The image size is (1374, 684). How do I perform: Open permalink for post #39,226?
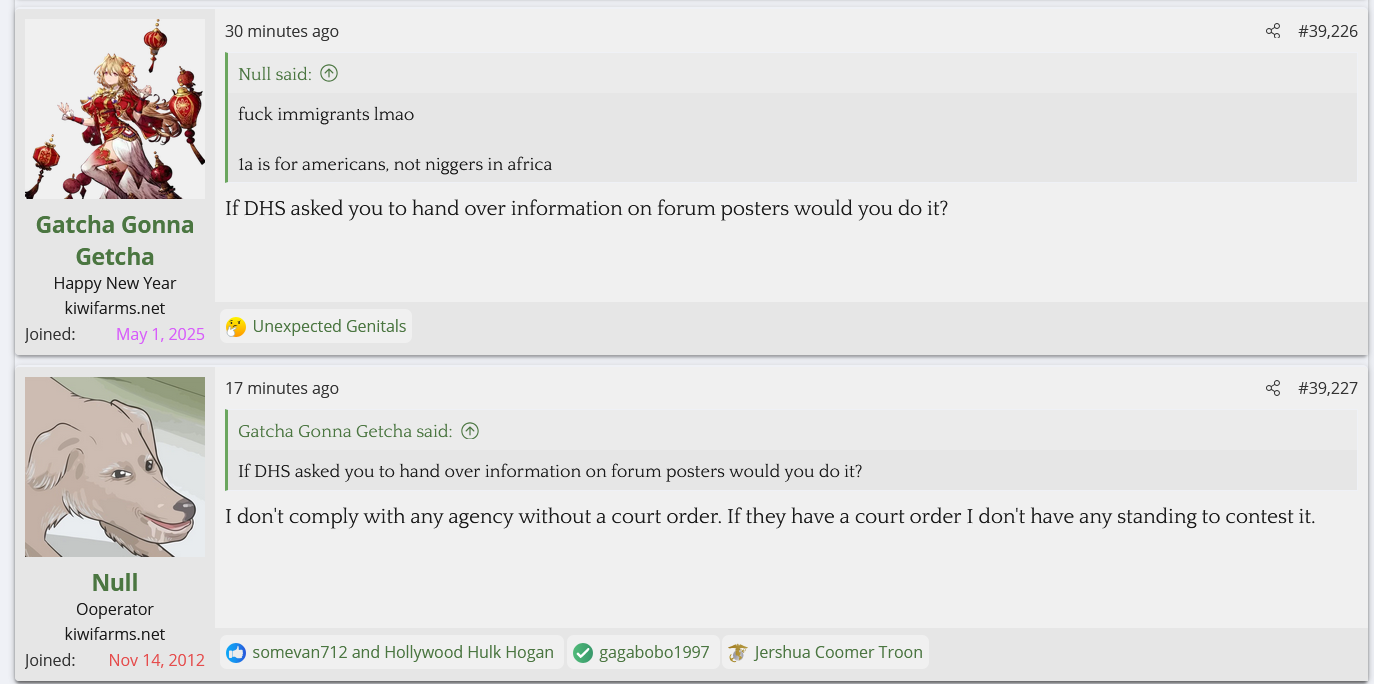pos(1327,31)
